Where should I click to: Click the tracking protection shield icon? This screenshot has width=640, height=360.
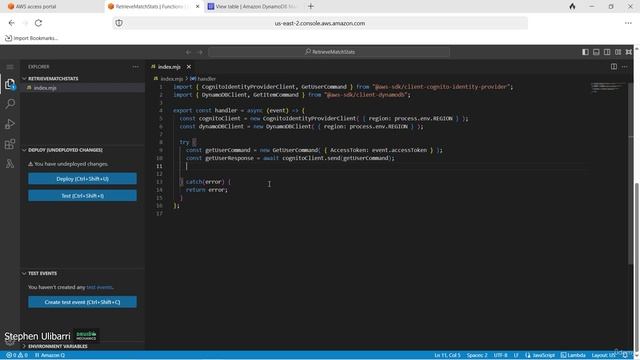[x=119, y=23]
